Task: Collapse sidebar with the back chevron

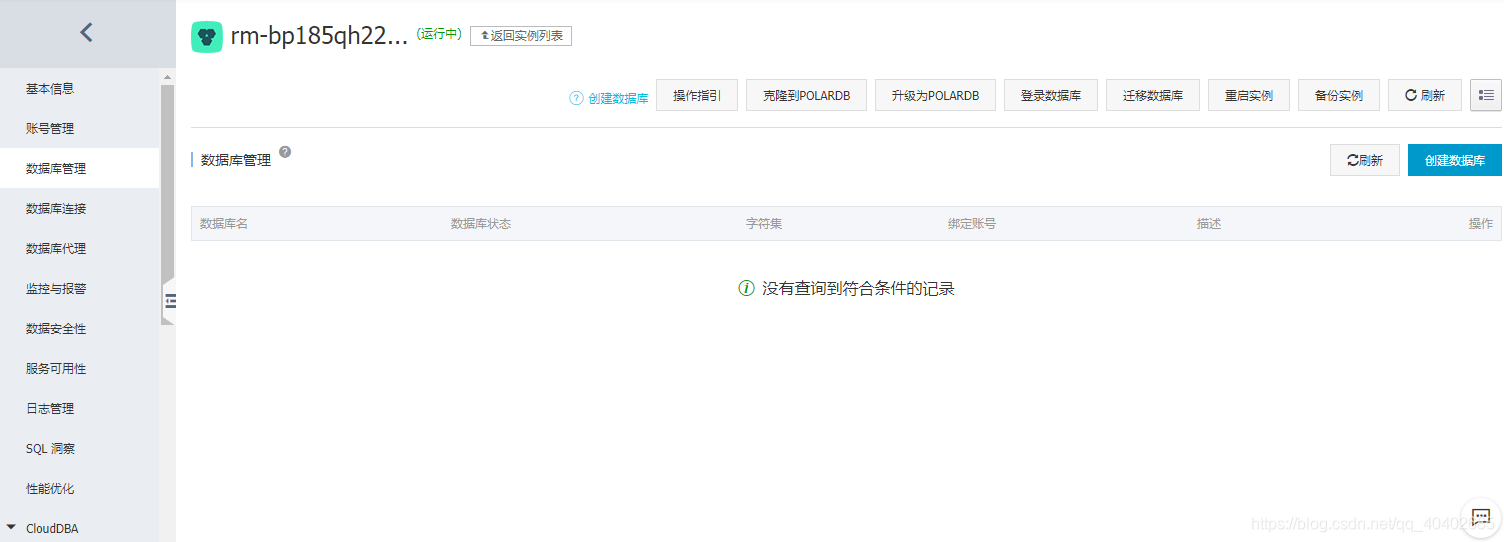Action: pyautogui.click(x=86, y=33)
